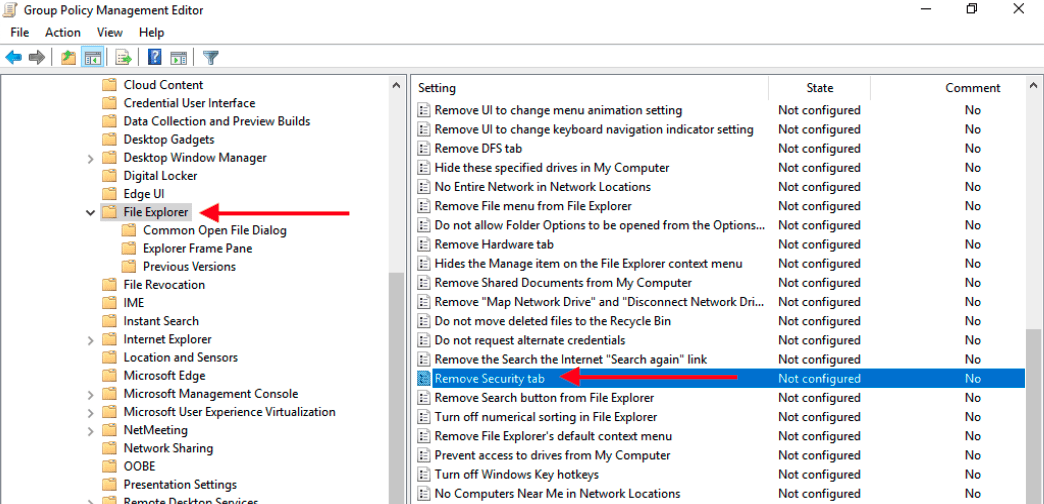Viewport: 1044px width, 504px height.
Task: Expand the Internet Explorer tree node
Action: click(91, 340)
